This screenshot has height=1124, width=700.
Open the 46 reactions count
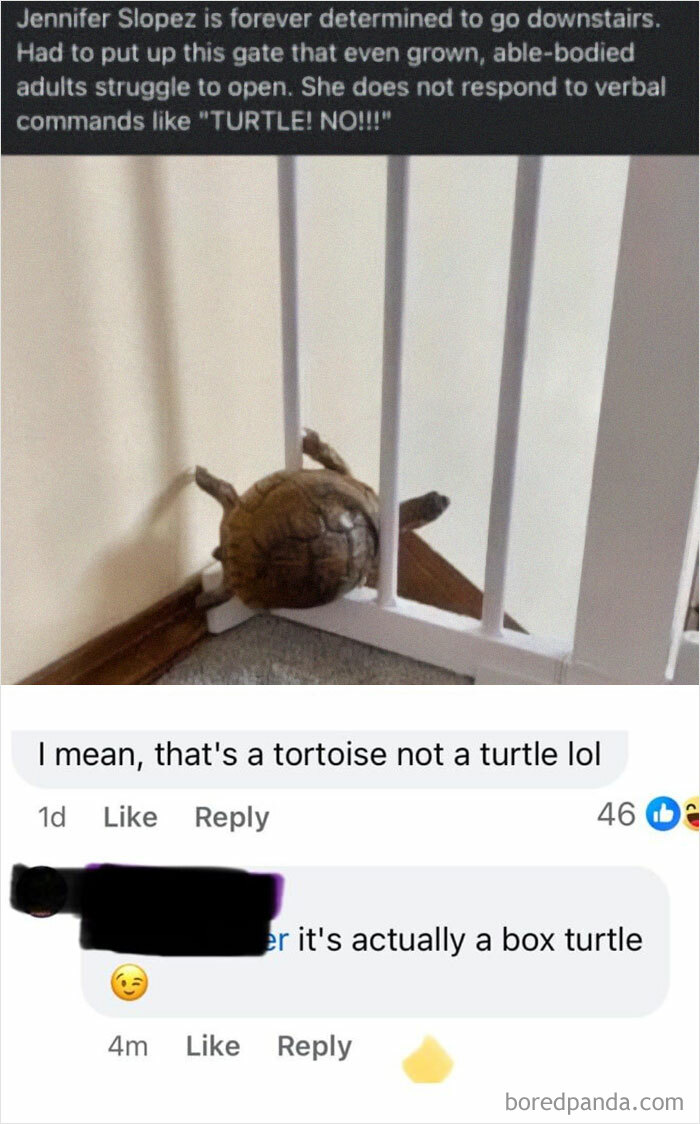pos(616,814)
